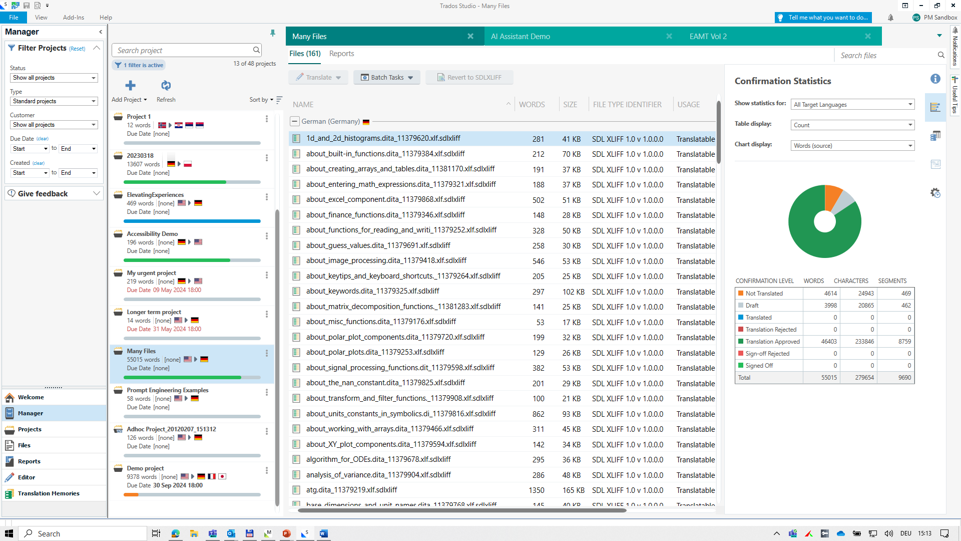
Task: Refresh the project list
Action: tap(166, 86)
